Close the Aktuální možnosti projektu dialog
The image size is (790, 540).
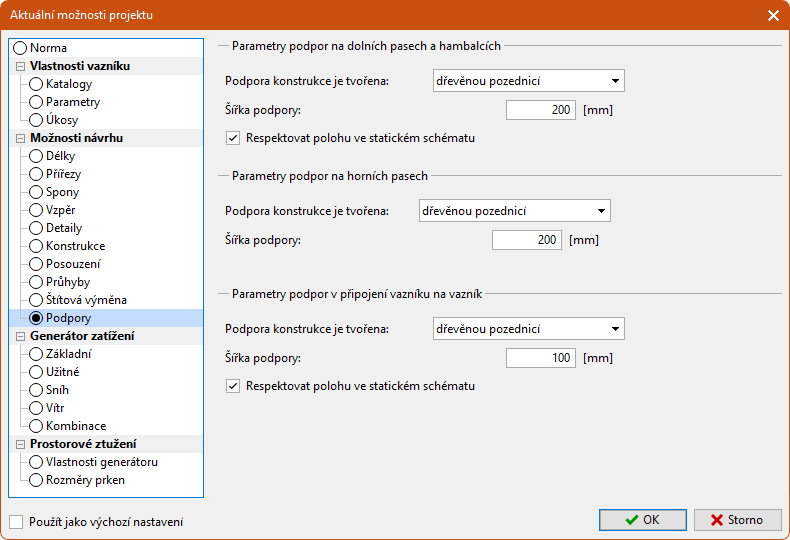[773, 15]
